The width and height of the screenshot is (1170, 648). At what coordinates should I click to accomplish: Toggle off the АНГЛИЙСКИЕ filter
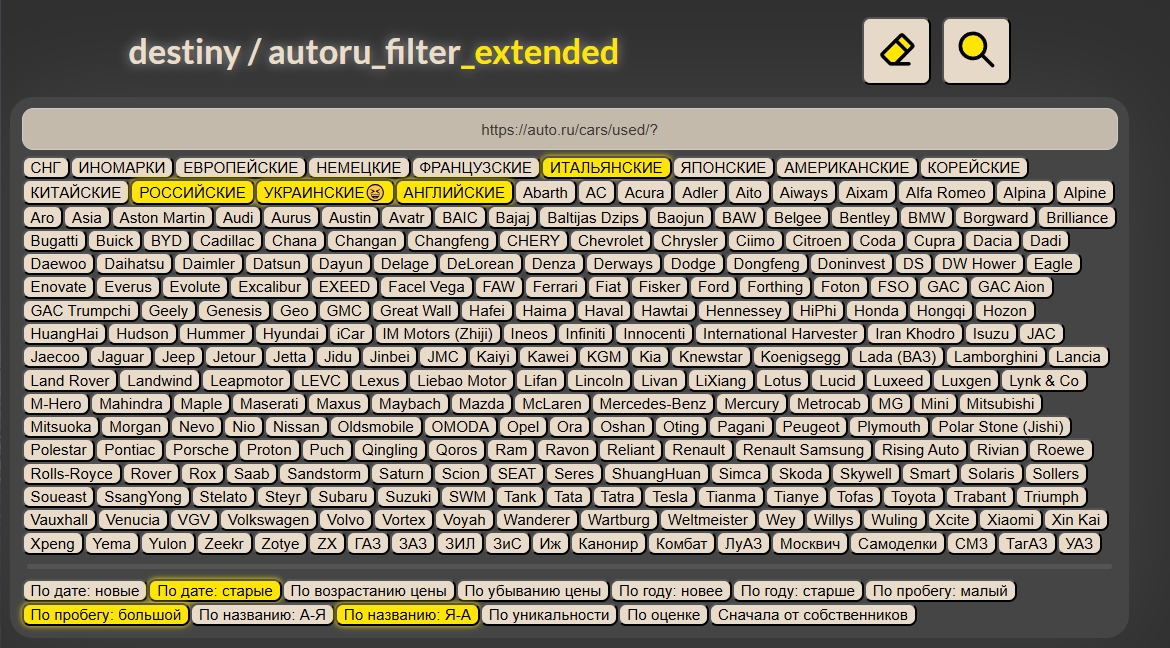(x=454, y=190)
